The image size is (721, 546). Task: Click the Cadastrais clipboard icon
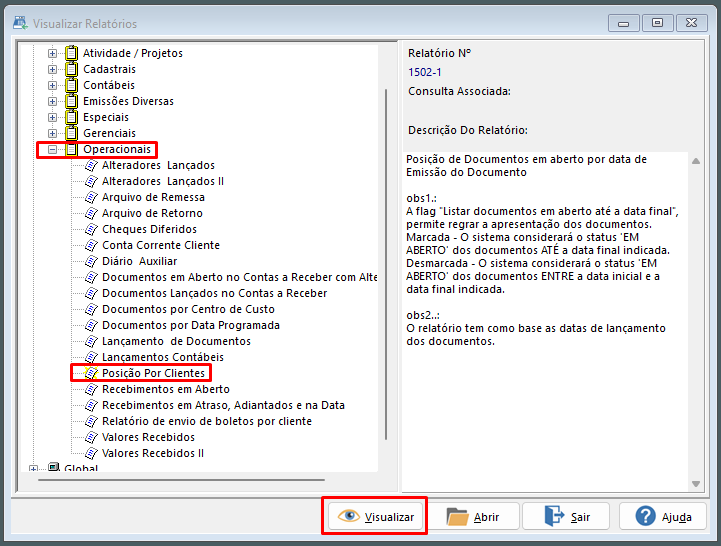pos(71,69)
